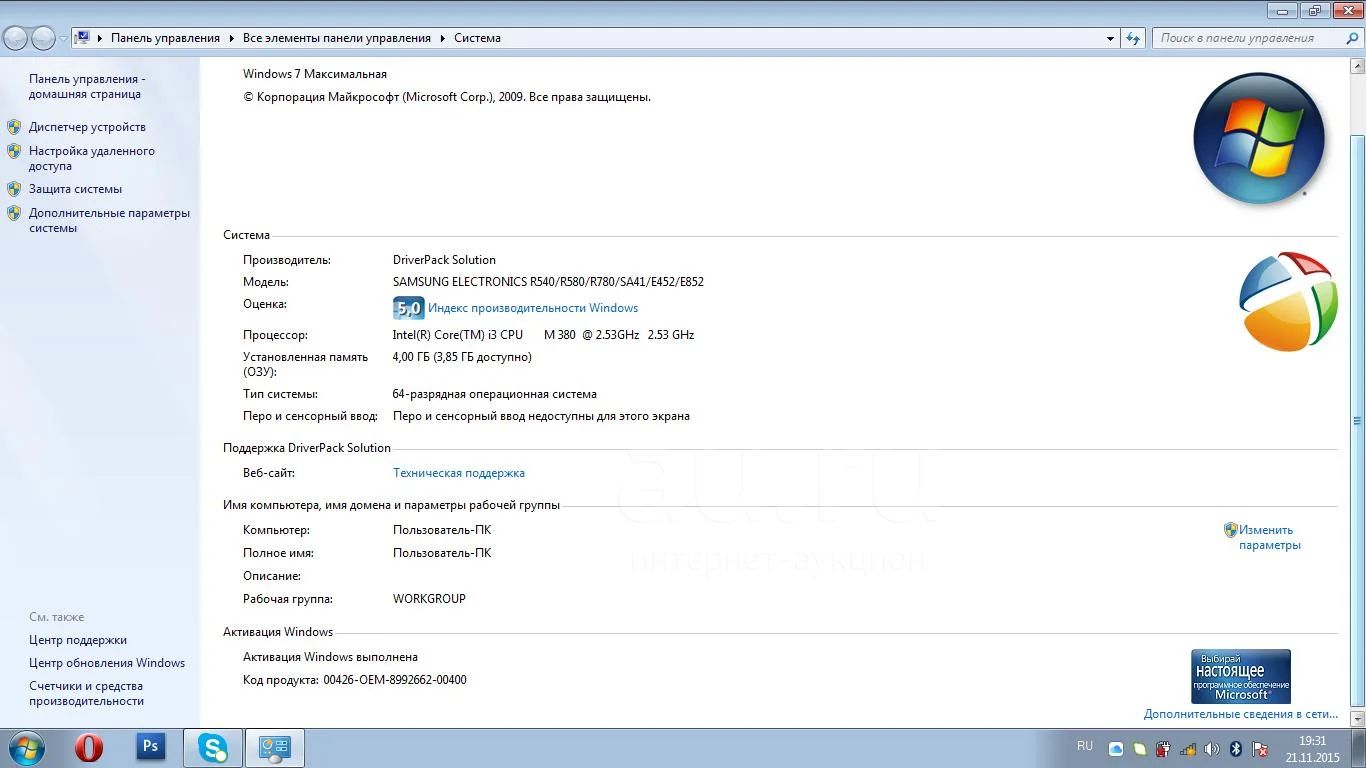The height and width of the screenshot is (768, 1366).
Task: Open Центр обновления Windows link
Action: click(107, 663)
